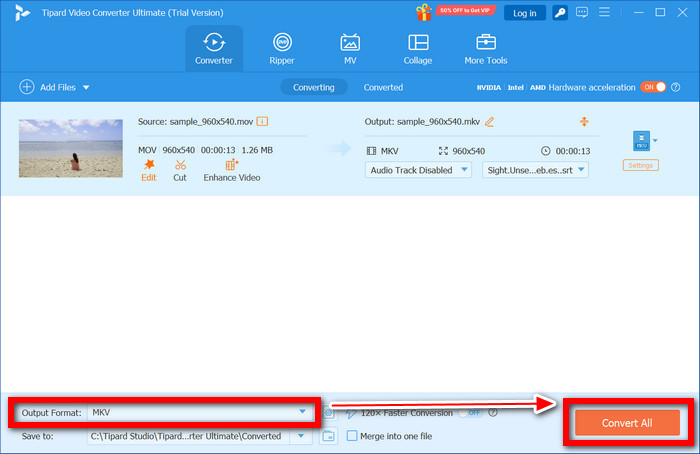Image resolution: width=700 pixels, height=454 pixels.
Task: Minimize the Tipard window
Action: click(638, 12)
